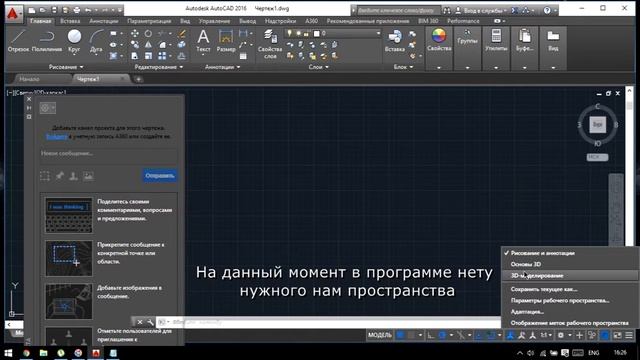This screenshot has width=640, height=360.
Task: Open Свойства слоя layer properties
Action: click(x=270, y=44)
